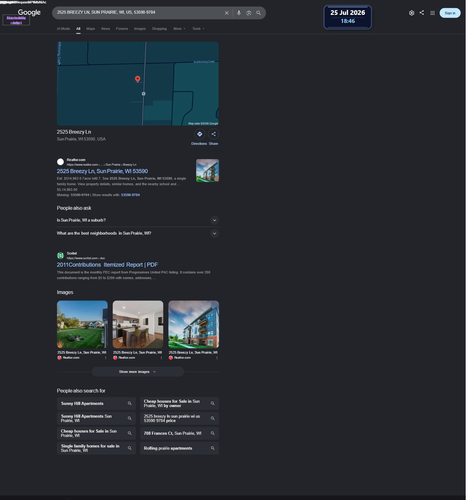Submit search with the magnifier icon
Screen dimensions: 471x500
coord(258,13)
